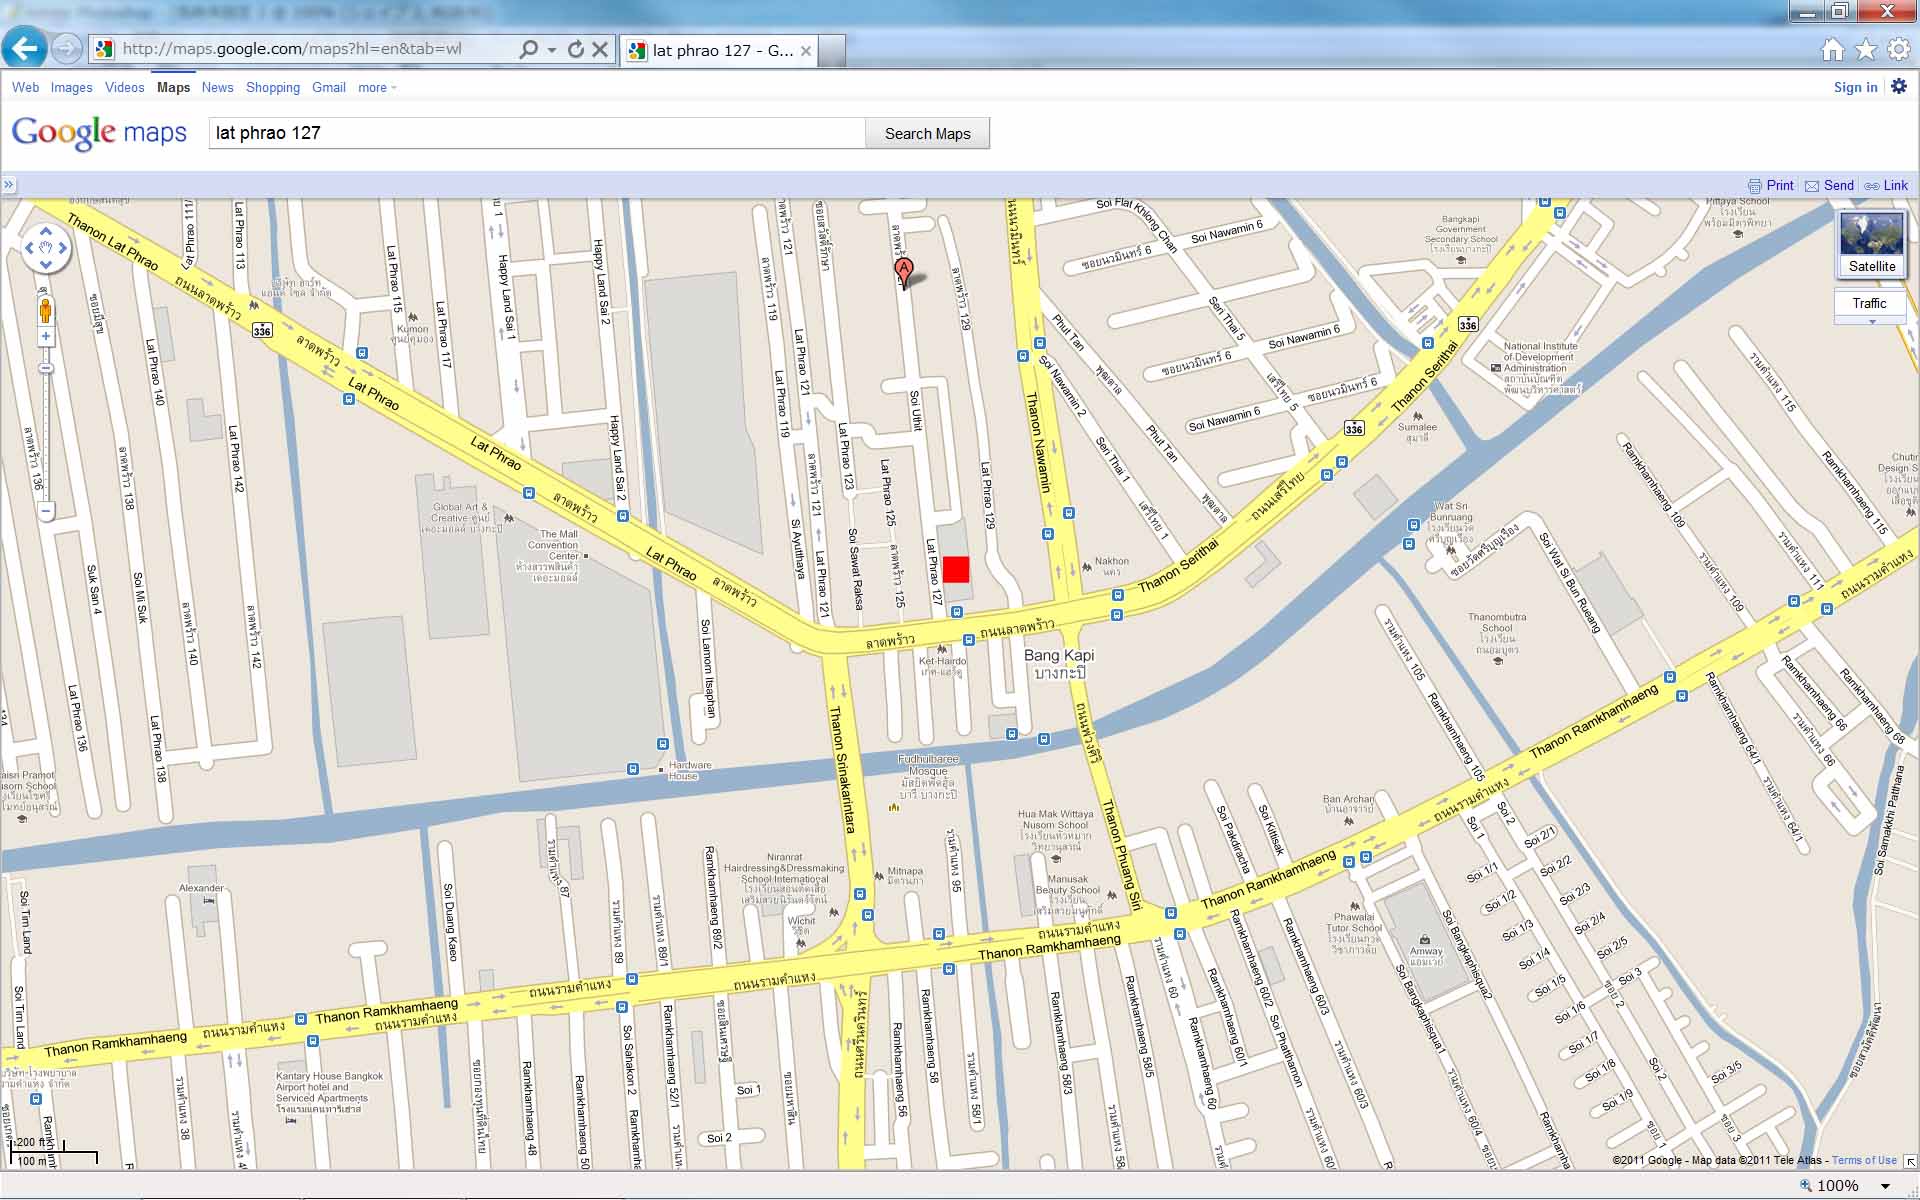
Task: Open Google options gear next to Sign in
Action: click(x=1899, y=86)
